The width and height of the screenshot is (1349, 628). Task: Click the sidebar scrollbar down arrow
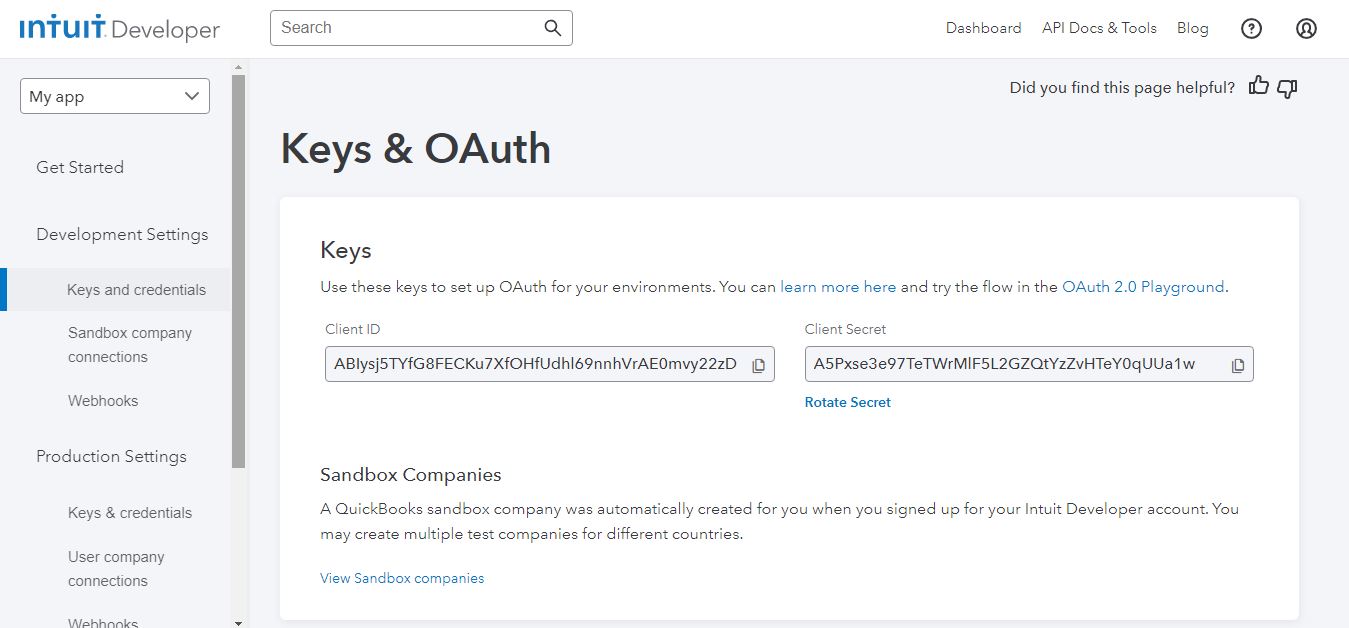pos(238,622)
